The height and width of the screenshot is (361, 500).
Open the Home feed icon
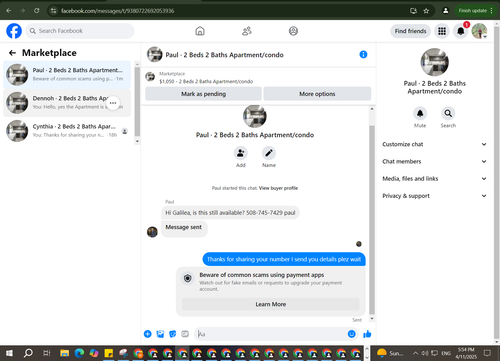[x=200, y=31]
